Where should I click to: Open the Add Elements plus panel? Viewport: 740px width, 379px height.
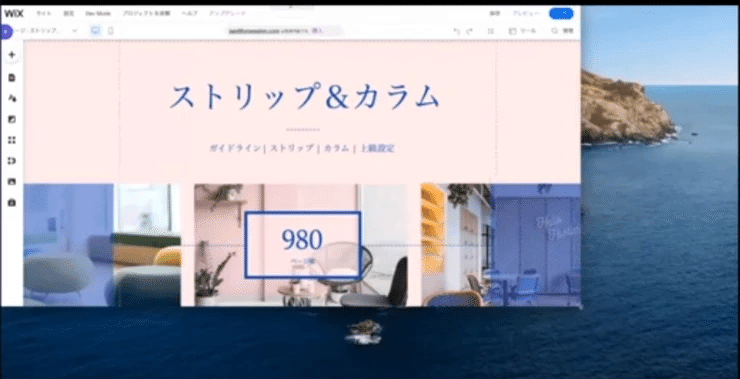pyautogui.click(x=12, y=55)
